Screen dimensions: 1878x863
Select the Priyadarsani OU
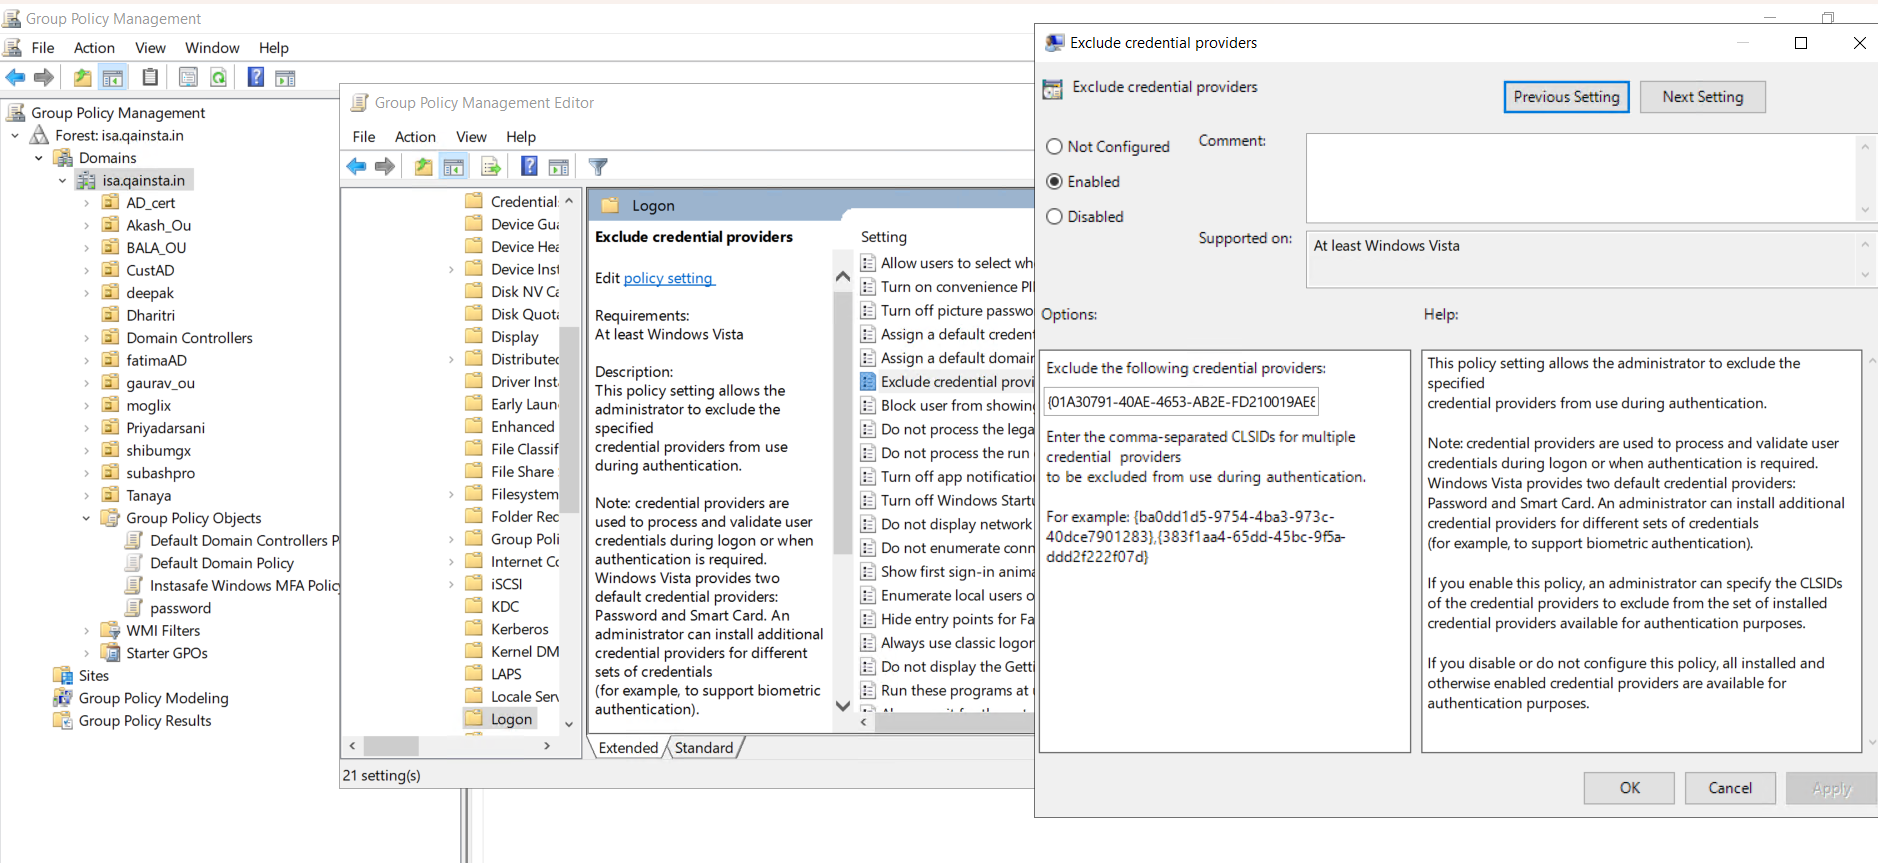tap(165, 428)
